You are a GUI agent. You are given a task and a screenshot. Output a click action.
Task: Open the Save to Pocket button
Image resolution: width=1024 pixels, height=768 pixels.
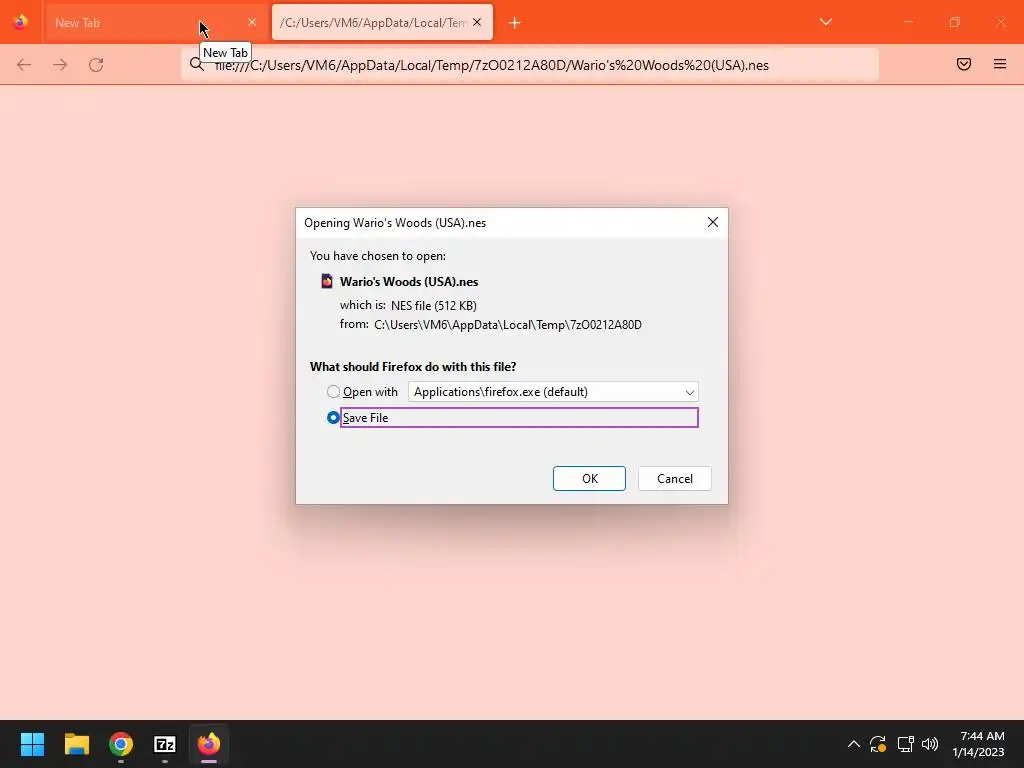(x=964, y=64)
